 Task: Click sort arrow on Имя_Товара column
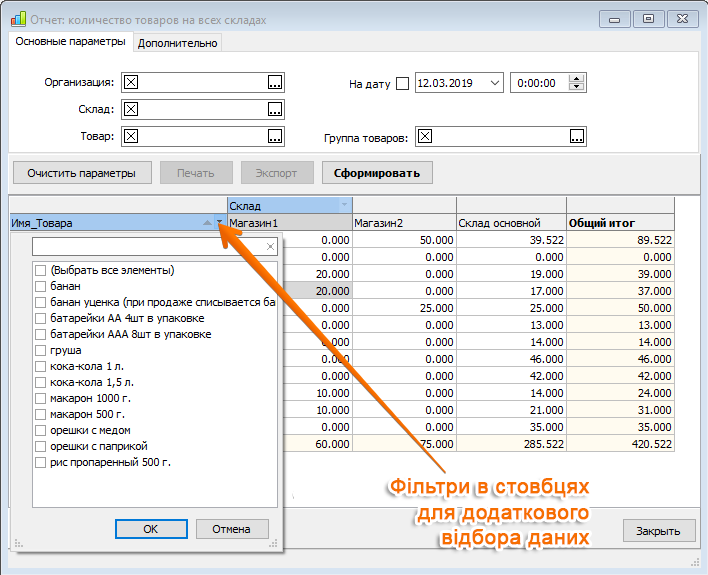click(x=207, y=223)
